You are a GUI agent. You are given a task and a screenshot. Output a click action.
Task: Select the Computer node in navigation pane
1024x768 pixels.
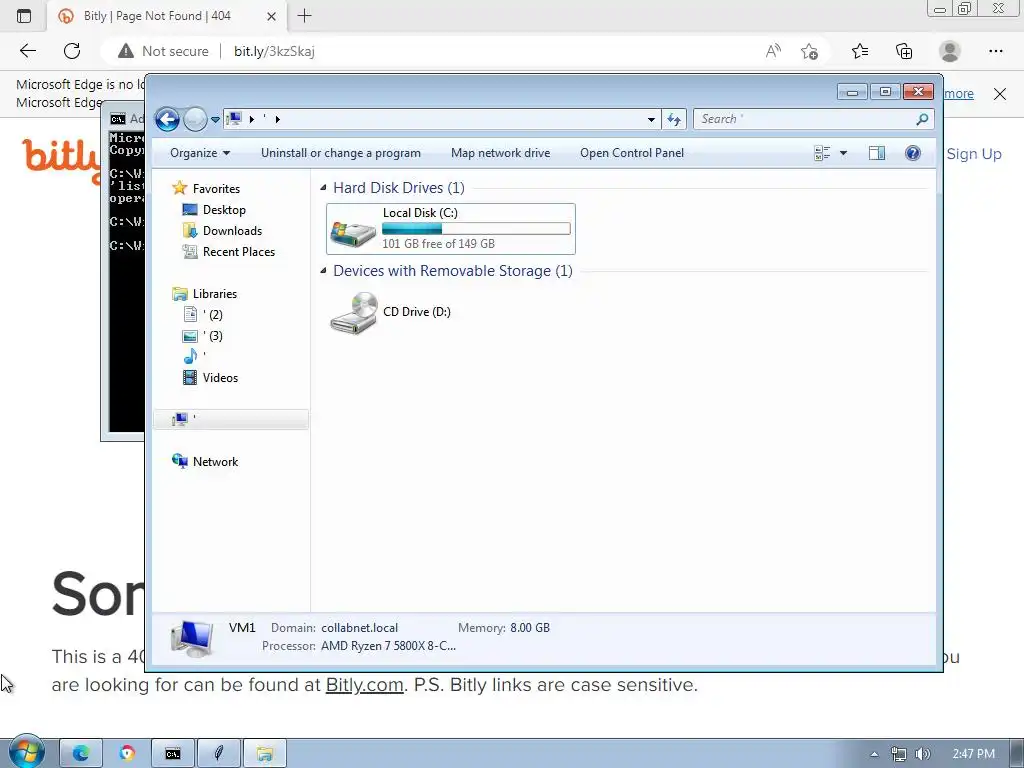pyautogui.click(x=230, y=419)
